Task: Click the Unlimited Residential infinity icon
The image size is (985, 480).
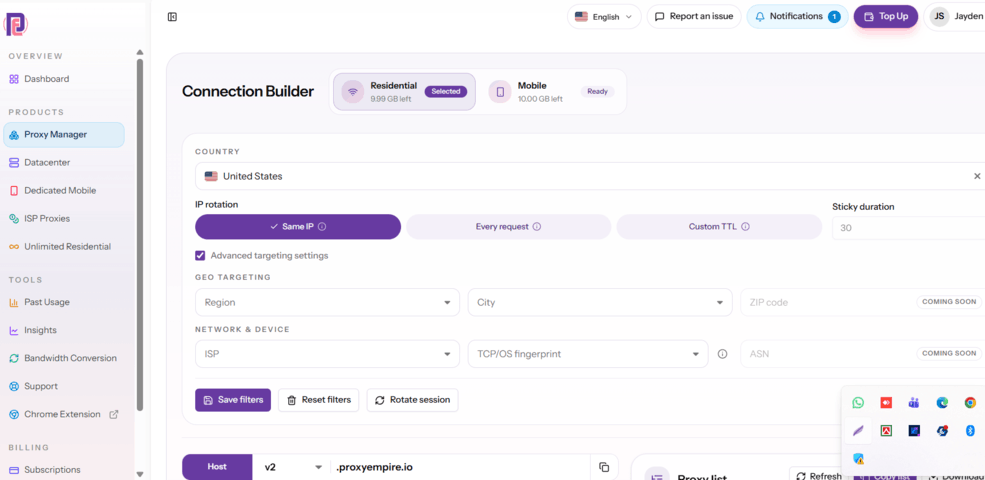Action: click(x=14, y=247)
